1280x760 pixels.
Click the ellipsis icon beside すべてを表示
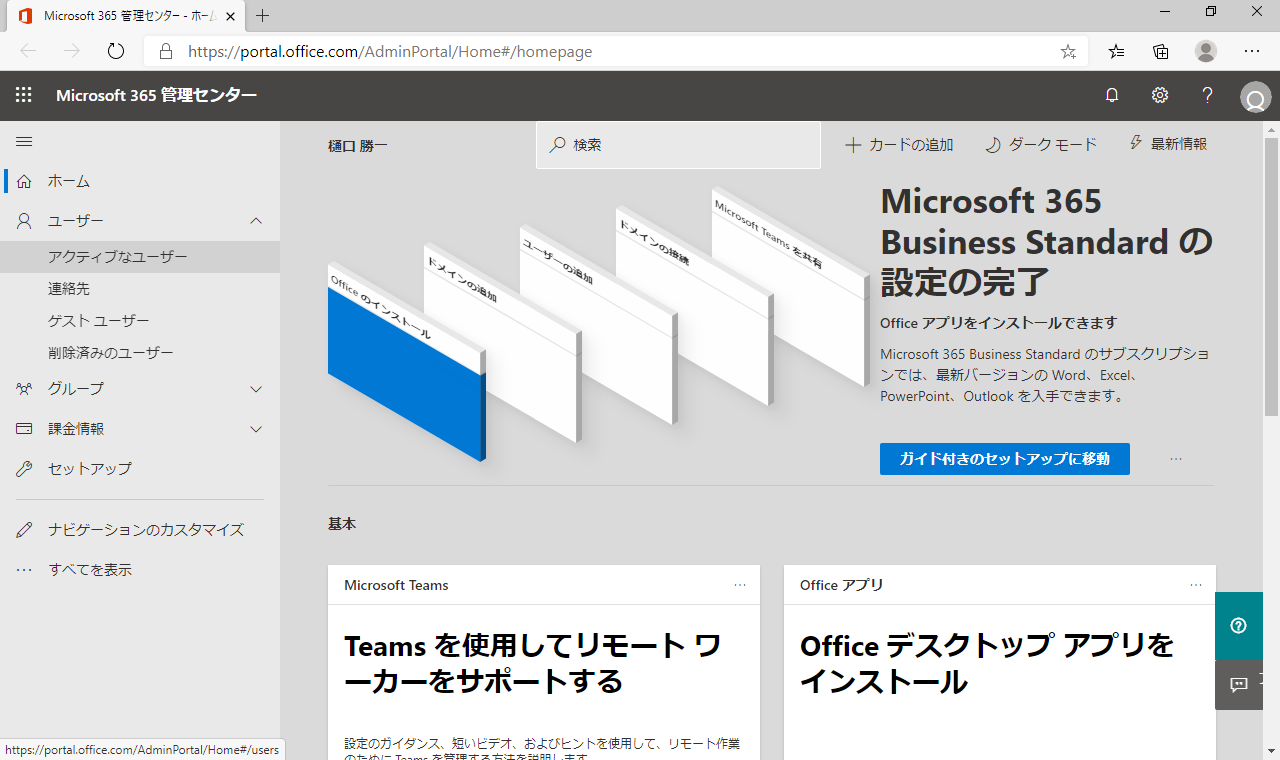(24, 570)
